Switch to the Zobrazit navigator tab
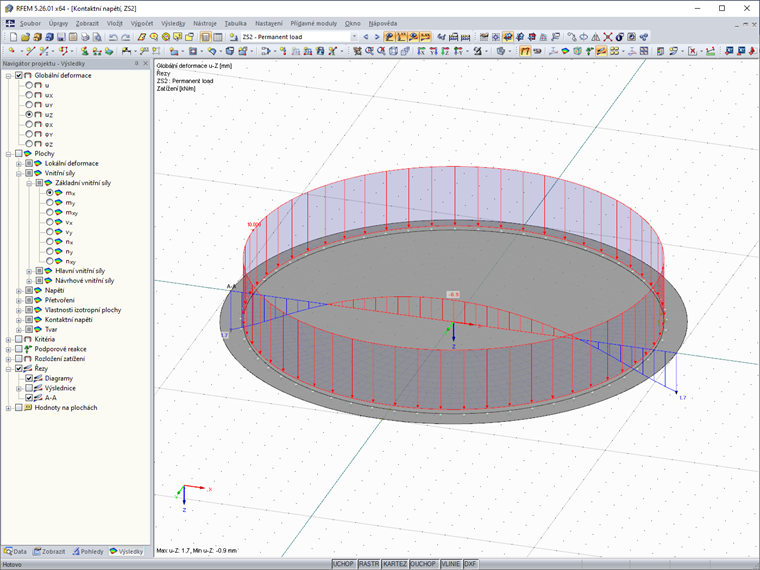The height and width of the screenshot is (570, 760). [47, 551]
